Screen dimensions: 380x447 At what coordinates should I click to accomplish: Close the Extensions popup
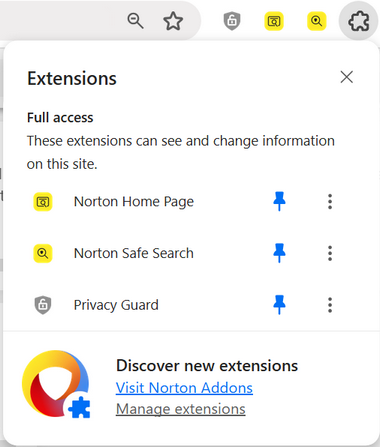347,77
